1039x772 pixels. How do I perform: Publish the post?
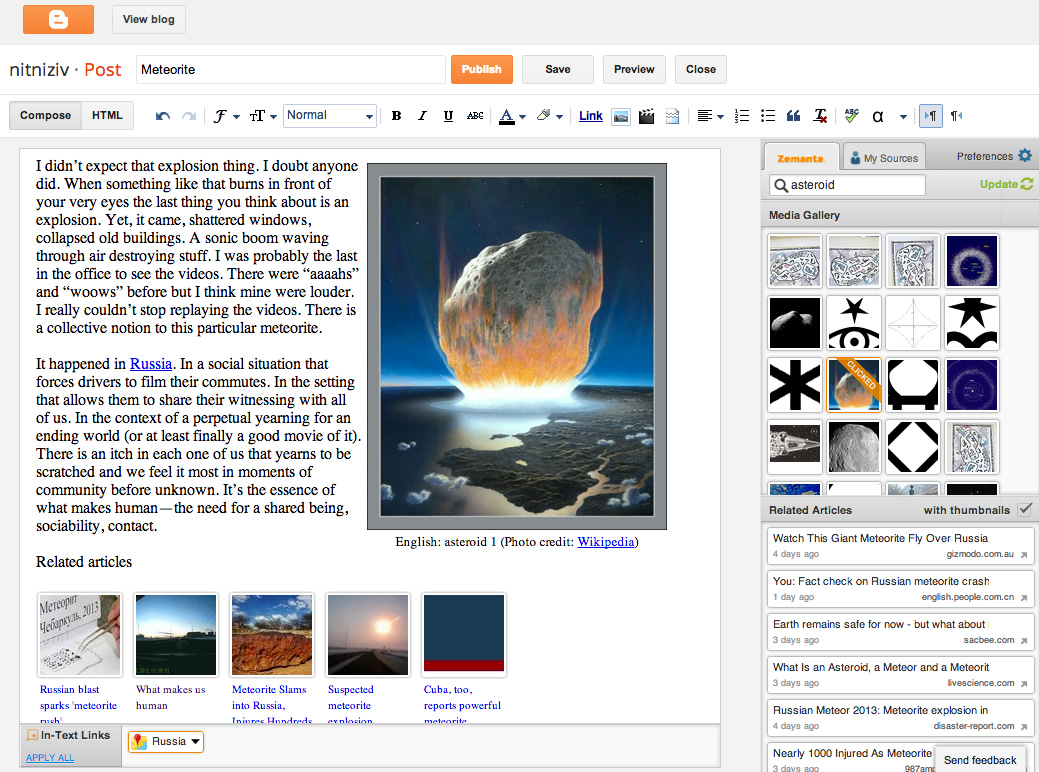[482, 69]
